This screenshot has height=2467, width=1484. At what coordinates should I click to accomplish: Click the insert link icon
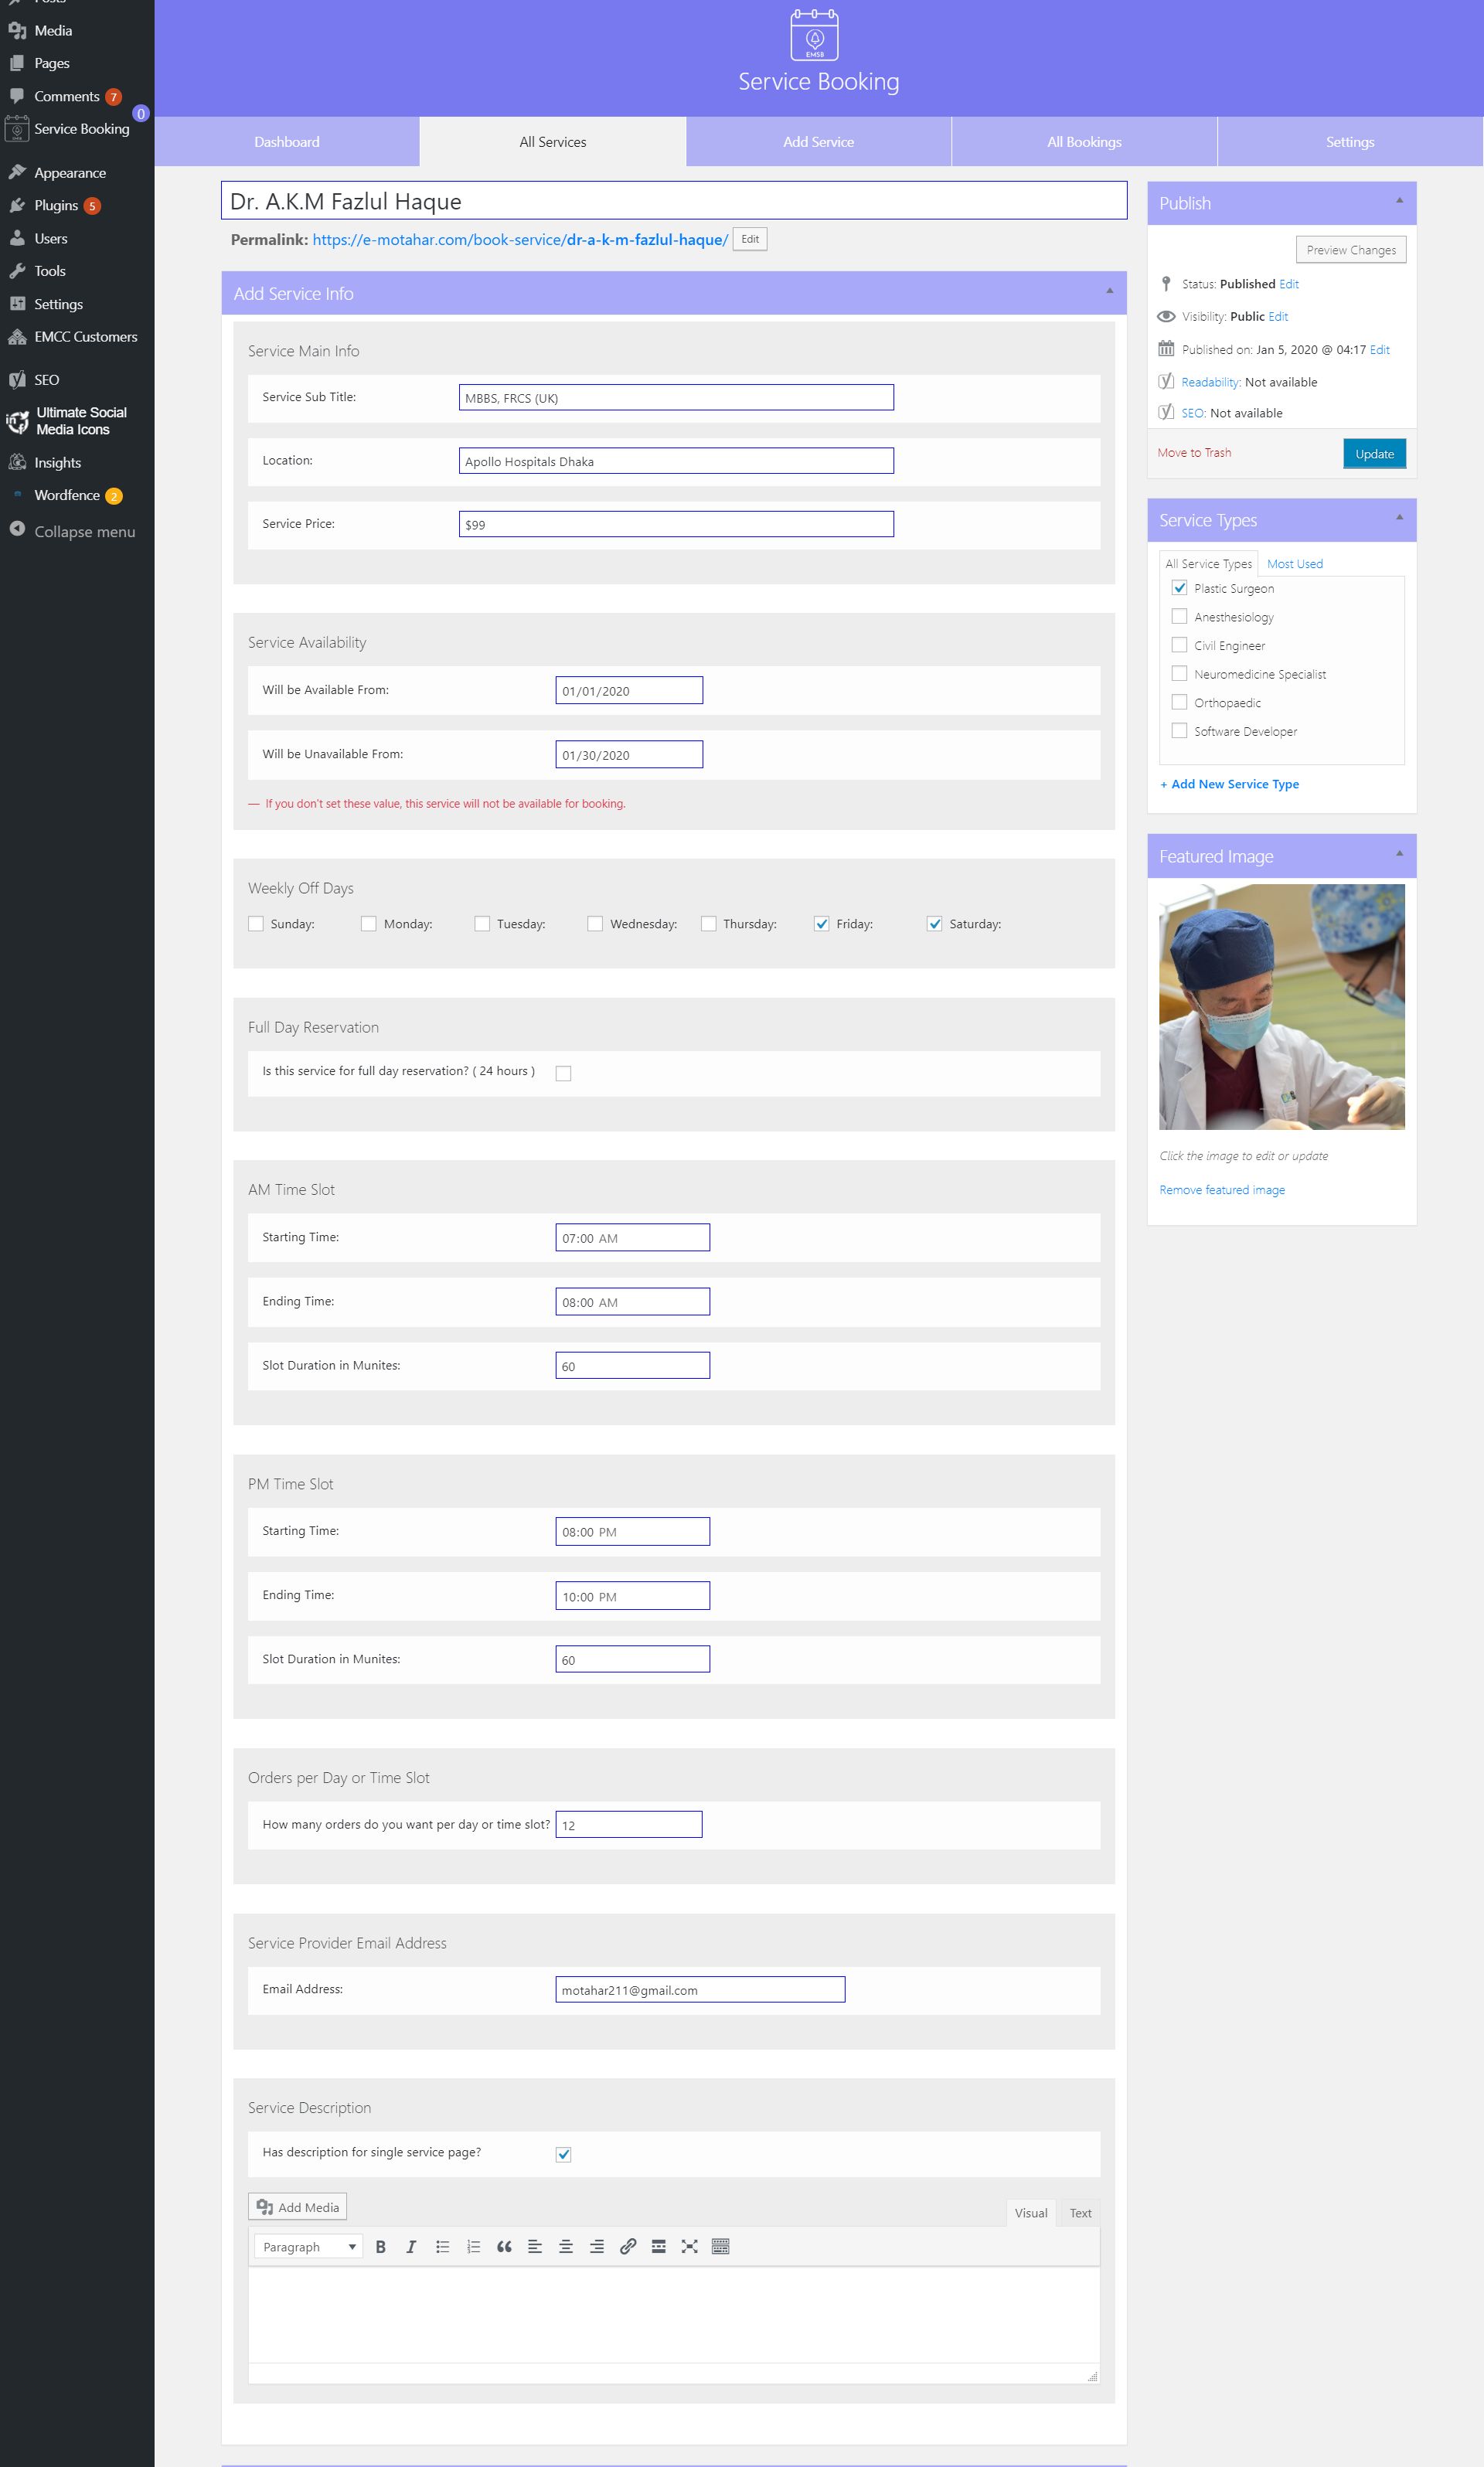(628, 2246)
